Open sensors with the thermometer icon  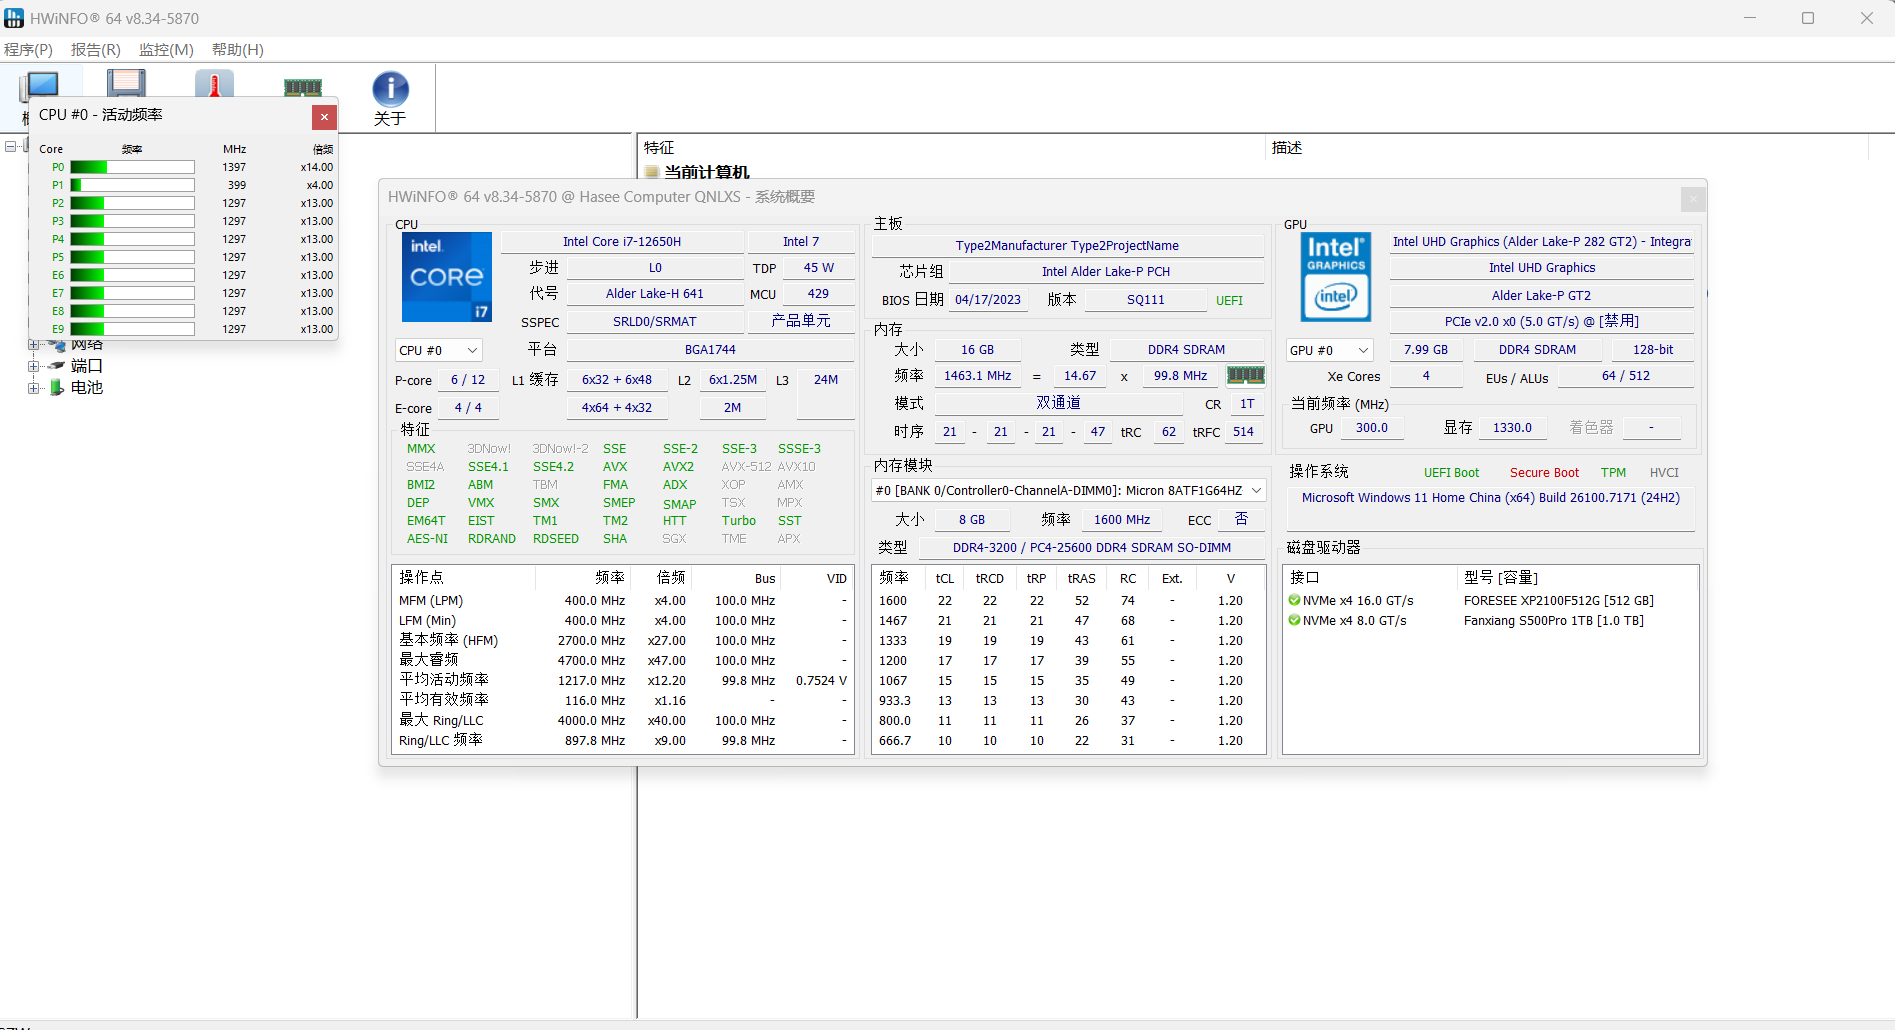(215, 85)
